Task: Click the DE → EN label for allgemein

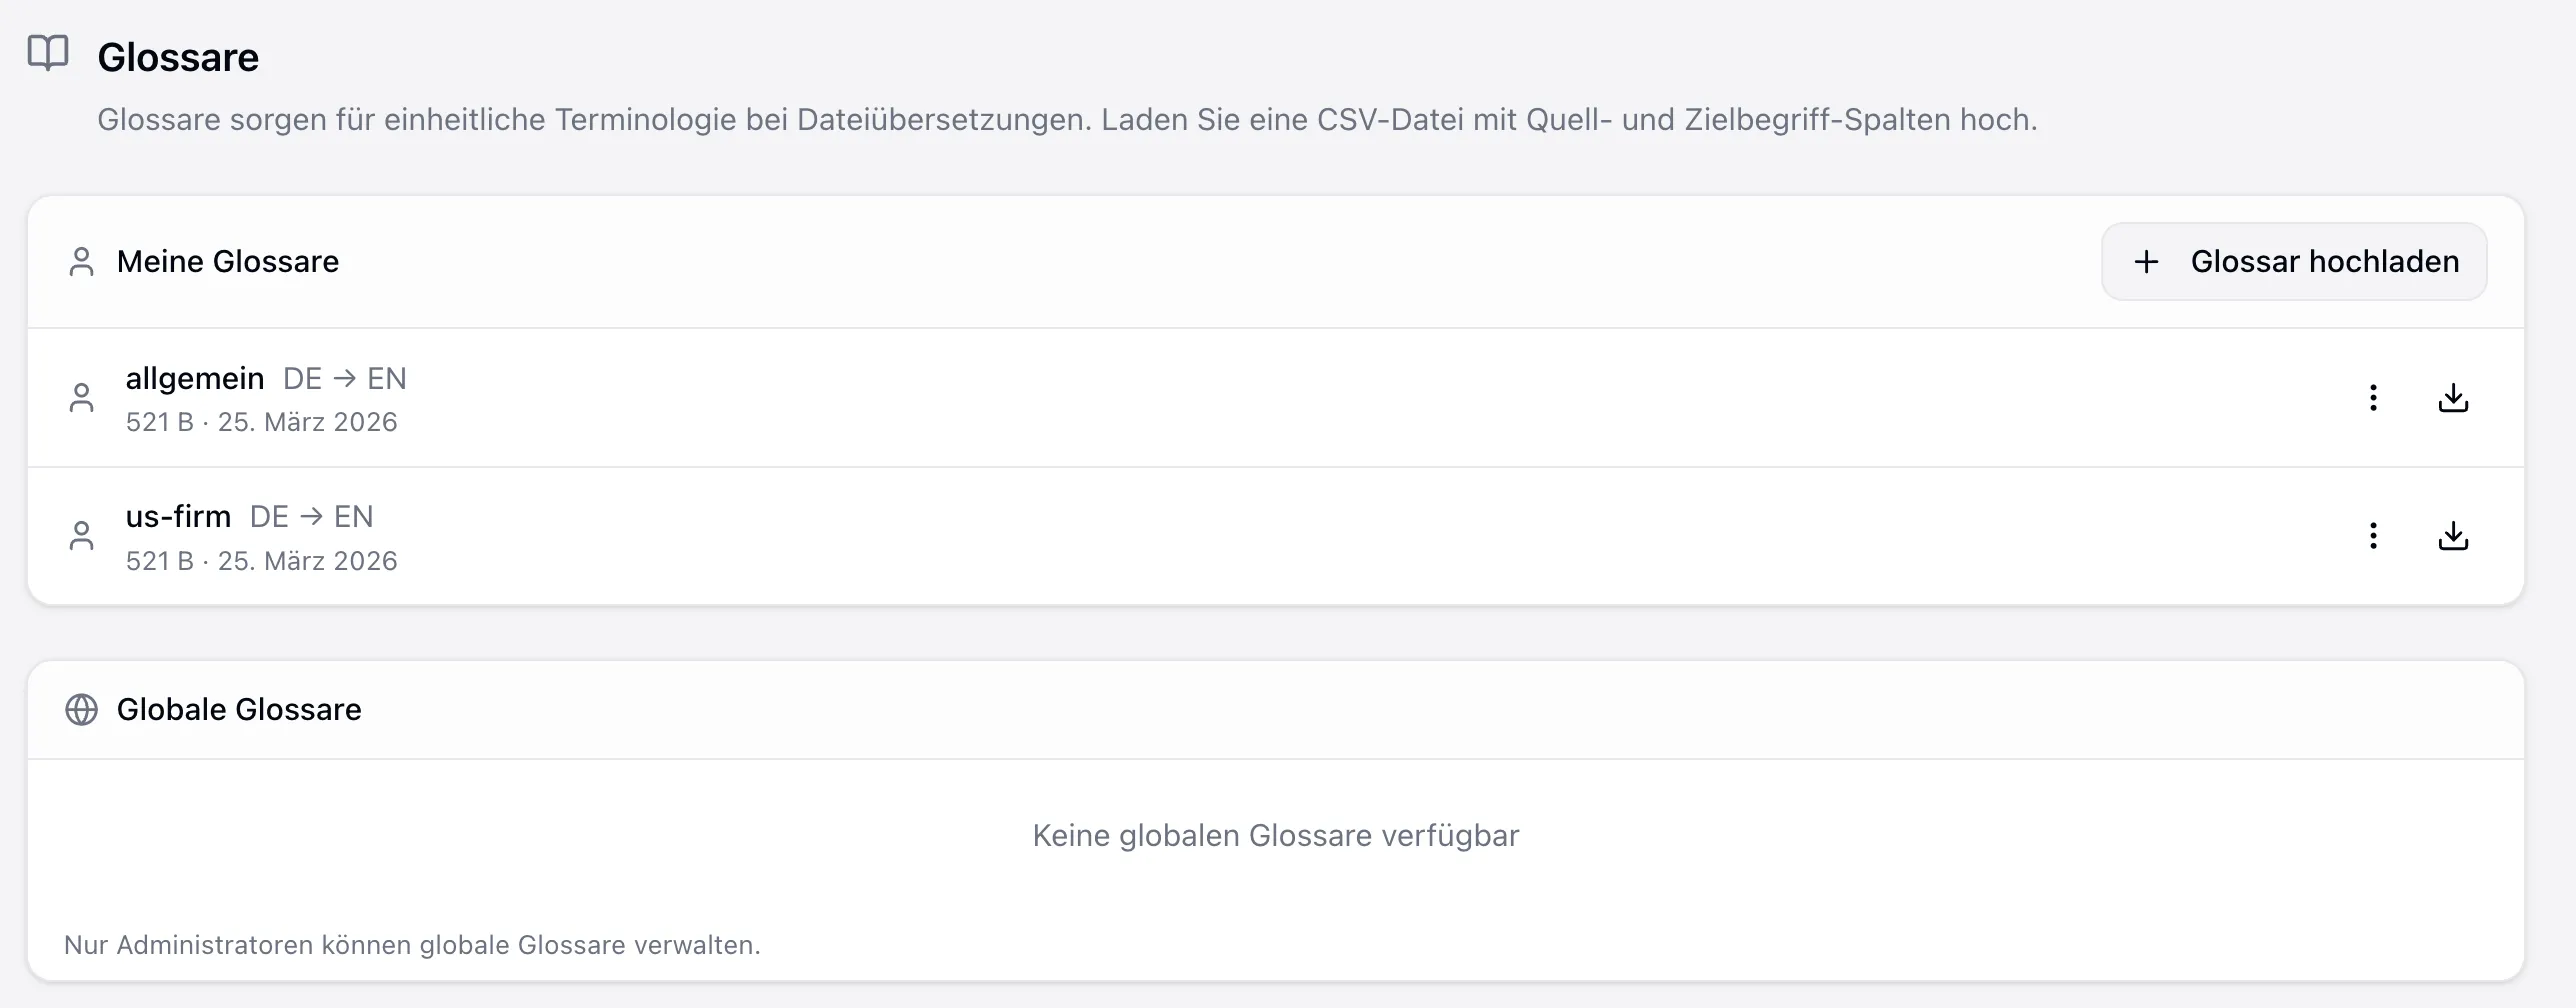Action: pos(345,379)
